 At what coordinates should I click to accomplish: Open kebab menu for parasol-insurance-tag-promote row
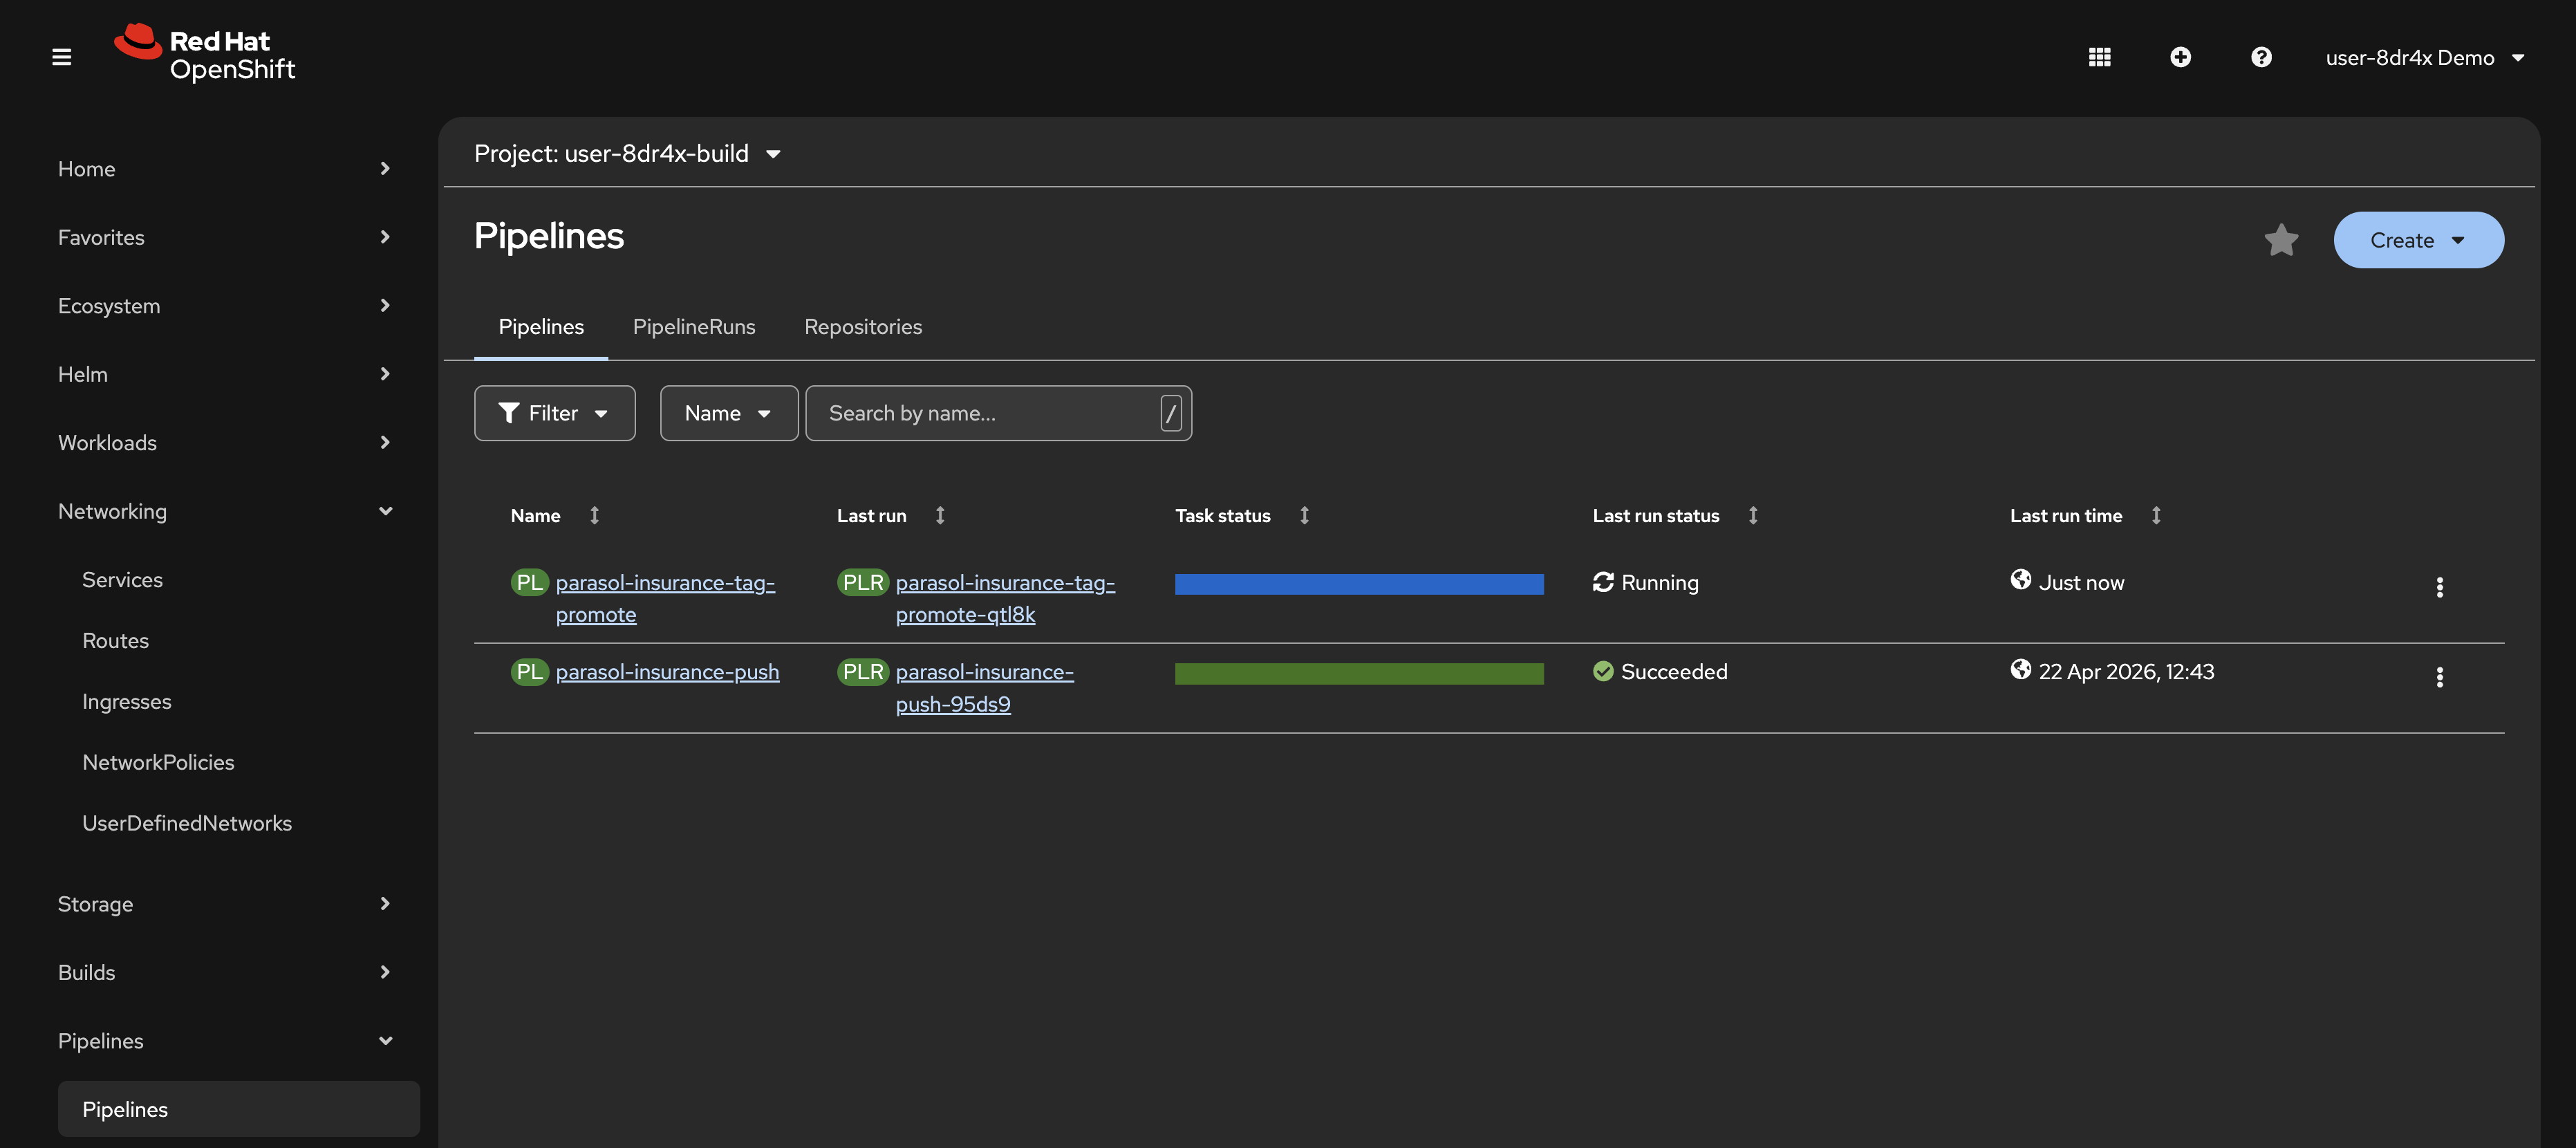pyautogui.click(x=2439, y=587)
